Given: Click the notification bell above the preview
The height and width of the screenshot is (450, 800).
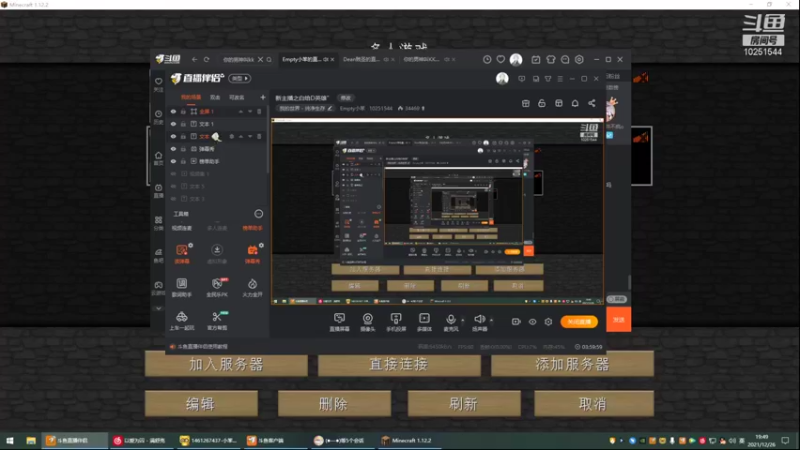Looking at the screenshot, I should [575, 103].
